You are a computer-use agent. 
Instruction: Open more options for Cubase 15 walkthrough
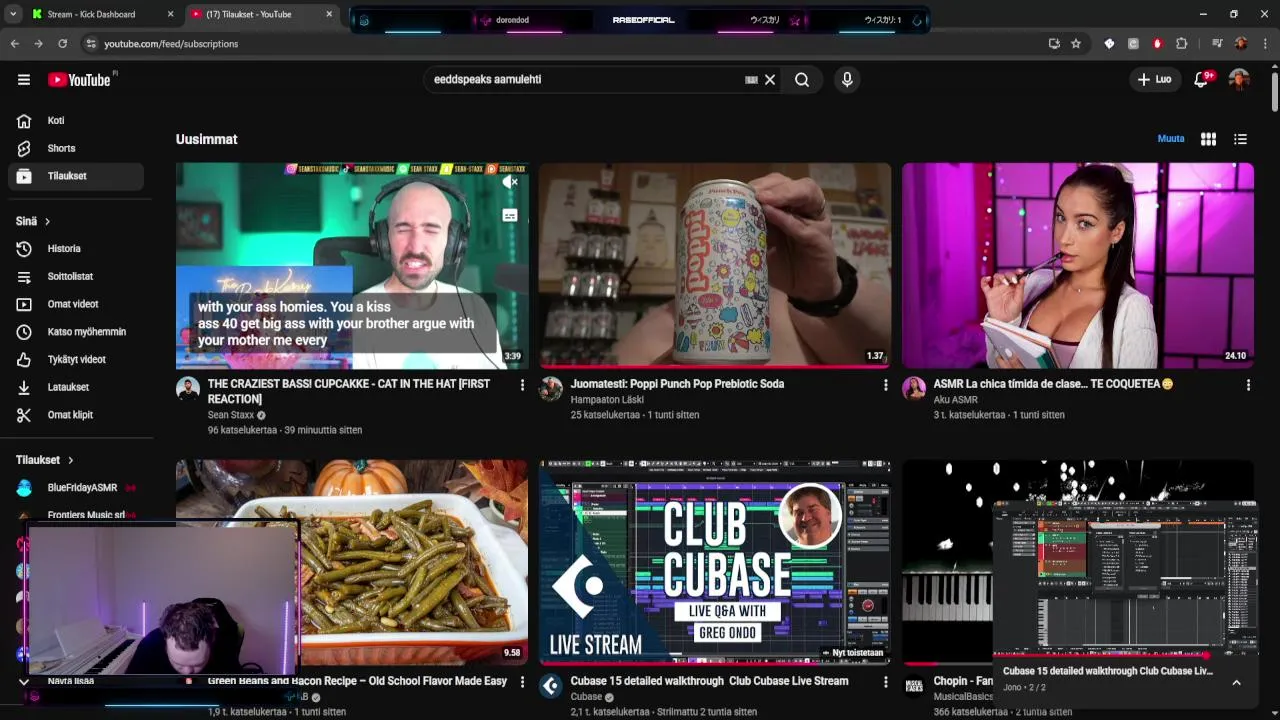tap(885, 682)
